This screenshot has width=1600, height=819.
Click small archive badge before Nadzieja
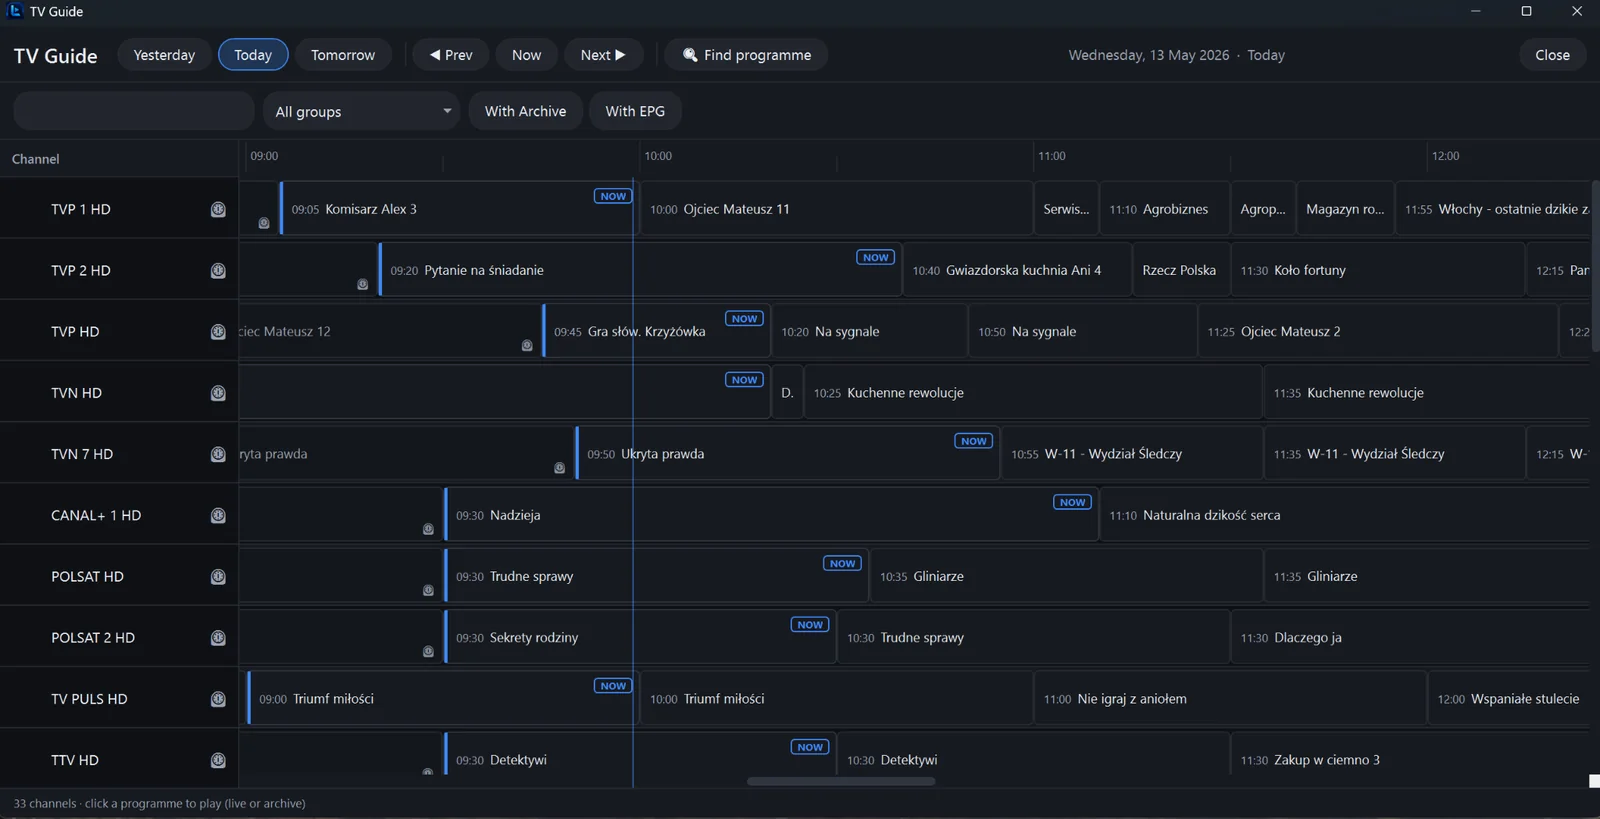(x=428, y=529)
